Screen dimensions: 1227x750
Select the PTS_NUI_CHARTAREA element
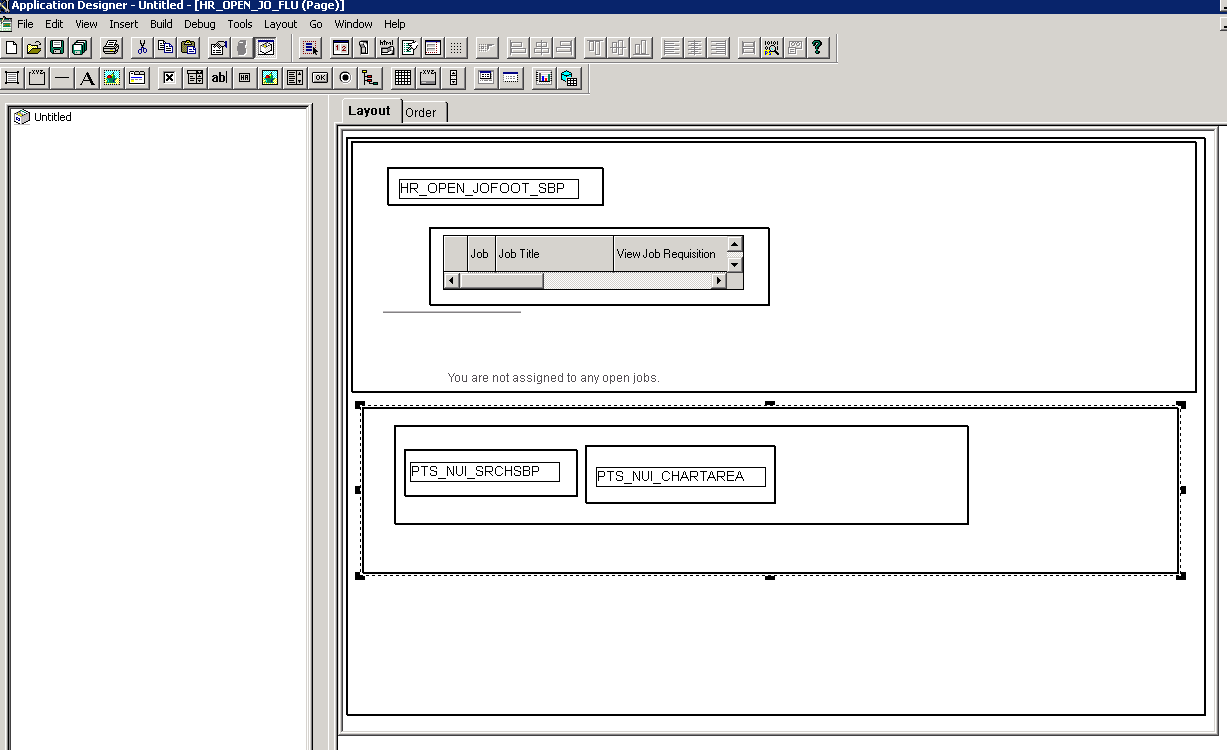pyautogui.click(x=679, y=476)
